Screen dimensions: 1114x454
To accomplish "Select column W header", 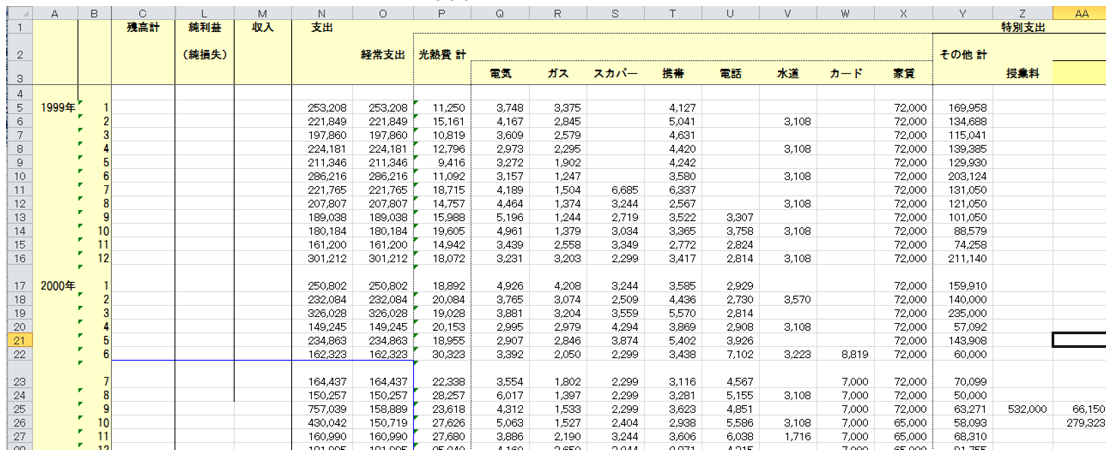I will [845, 13].
